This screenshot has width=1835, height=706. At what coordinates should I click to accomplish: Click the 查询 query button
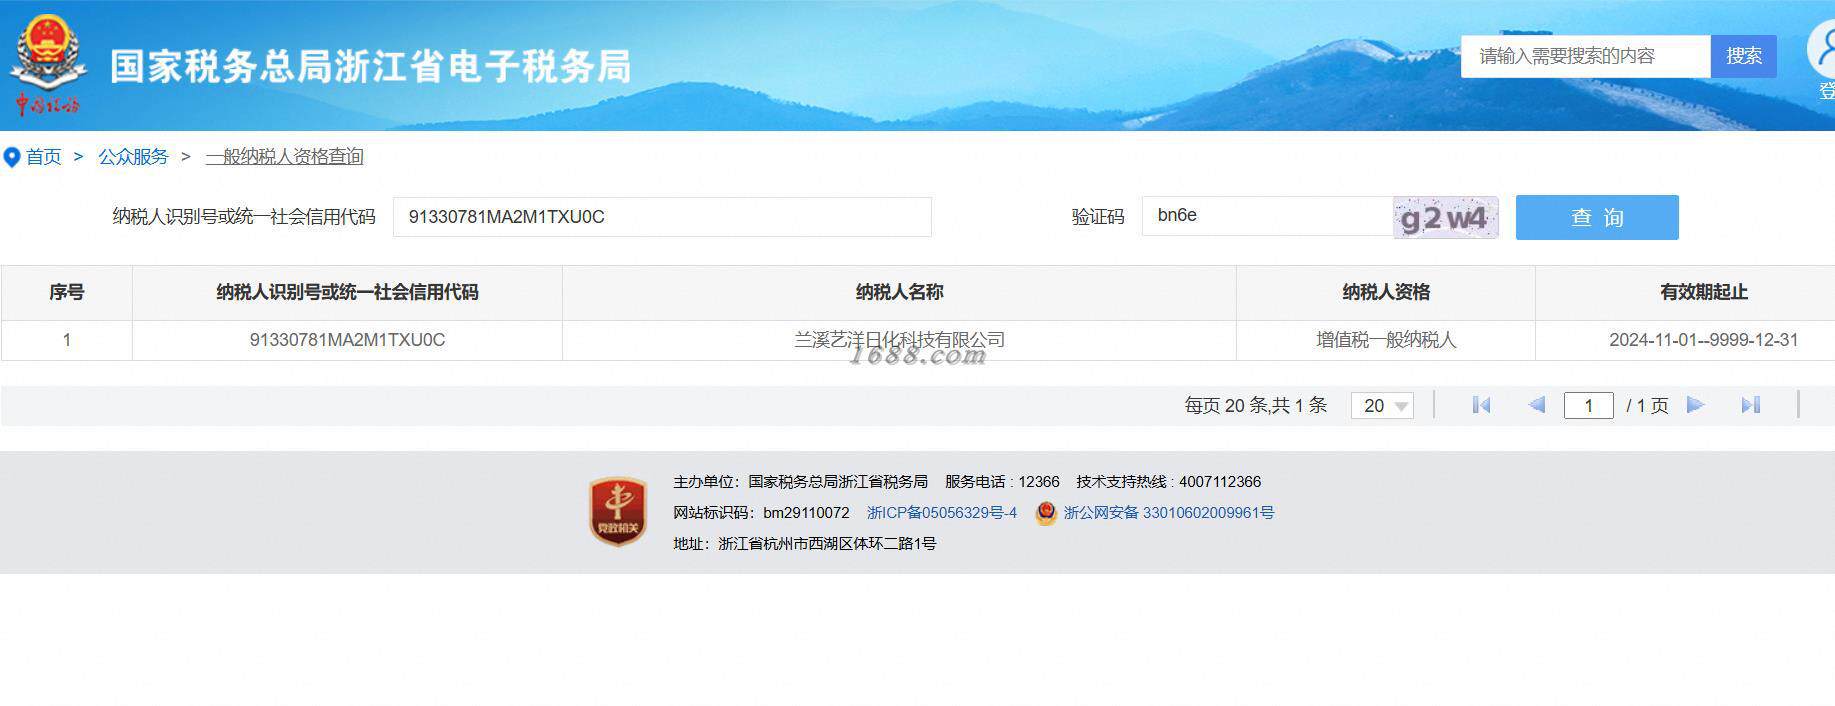click(1597, 217)
